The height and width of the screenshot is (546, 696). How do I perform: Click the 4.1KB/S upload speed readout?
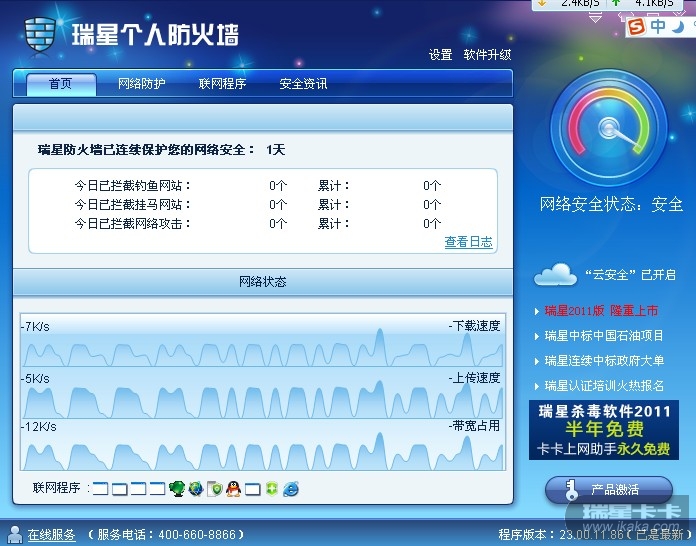pyautogui.click(x=654, y=3)
